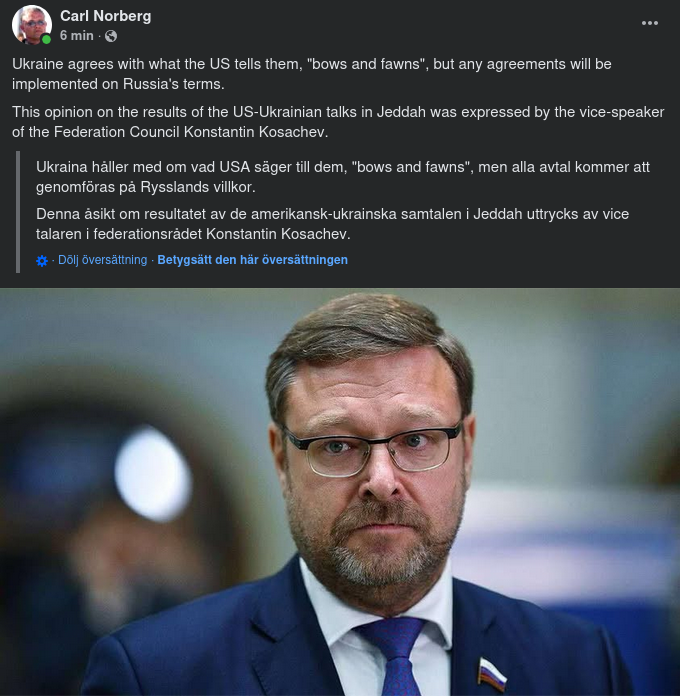Click the globe public audience icon
This screenshot has height=696, width=680.
pyautogui.click(x=110, y=36)
